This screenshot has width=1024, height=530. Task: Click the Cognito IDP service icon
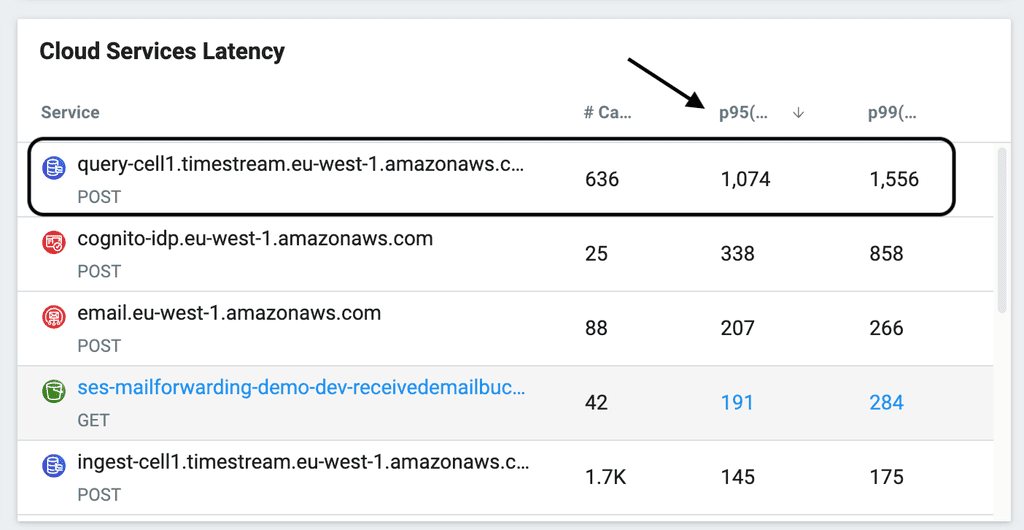(x=54, y=241)
